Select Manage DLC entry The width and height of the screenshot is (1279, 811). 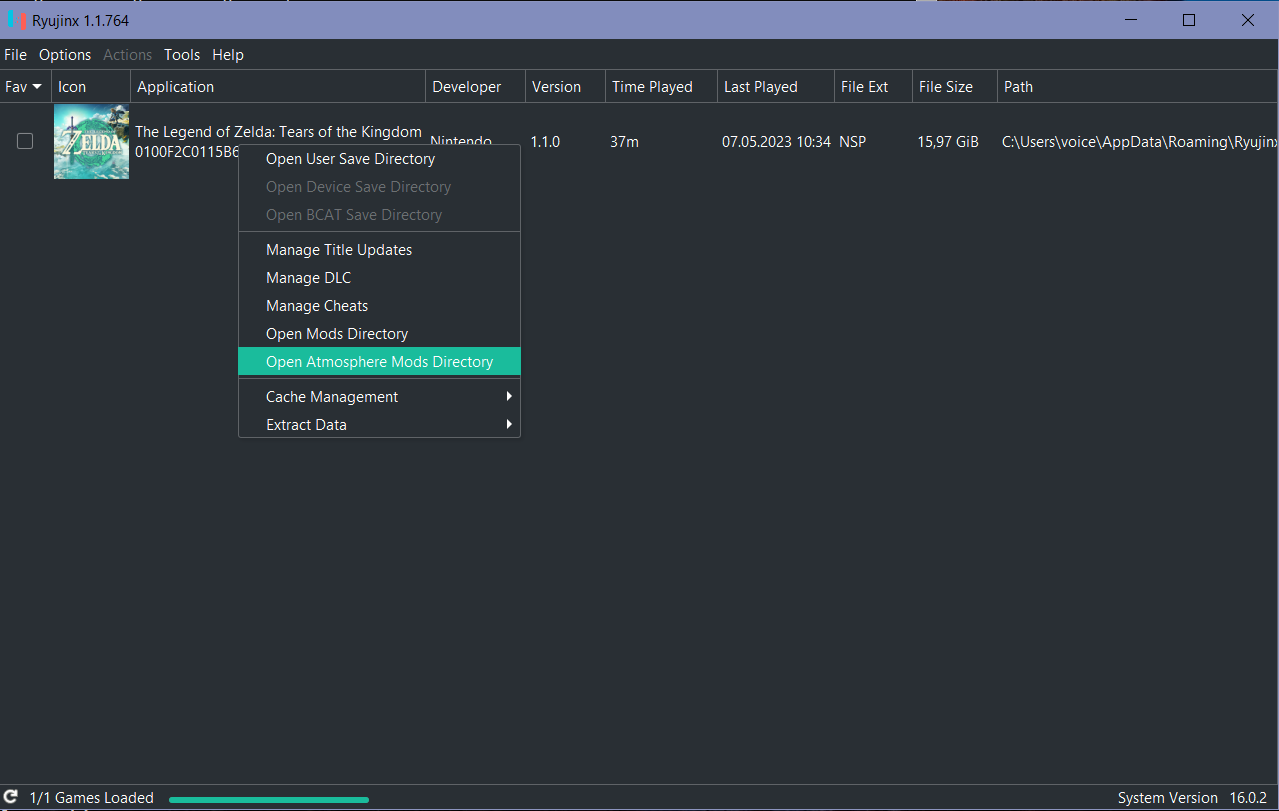[379, 278]
